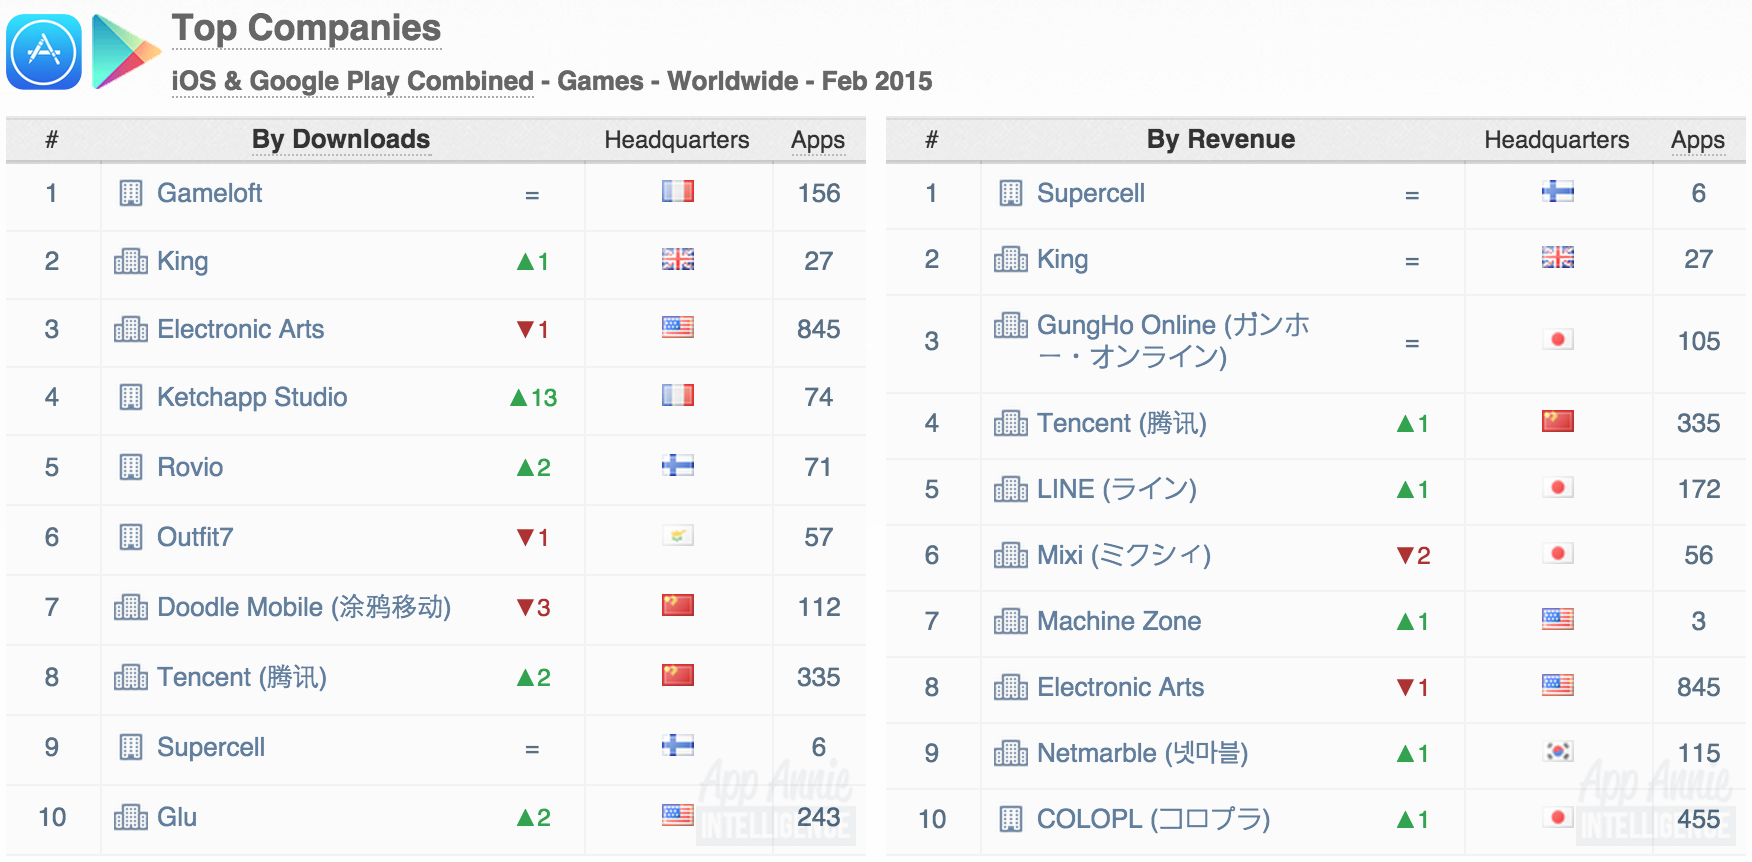Screen dimensions: 1752x862
Task: Click Finland flag in Supercell revenue row
Action: (x=1558, y=191)
